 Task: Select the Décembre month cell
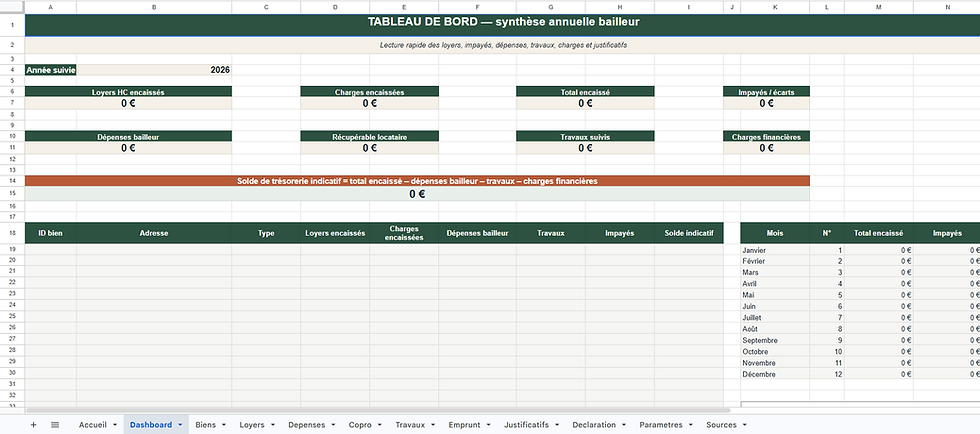pos(775,374)
